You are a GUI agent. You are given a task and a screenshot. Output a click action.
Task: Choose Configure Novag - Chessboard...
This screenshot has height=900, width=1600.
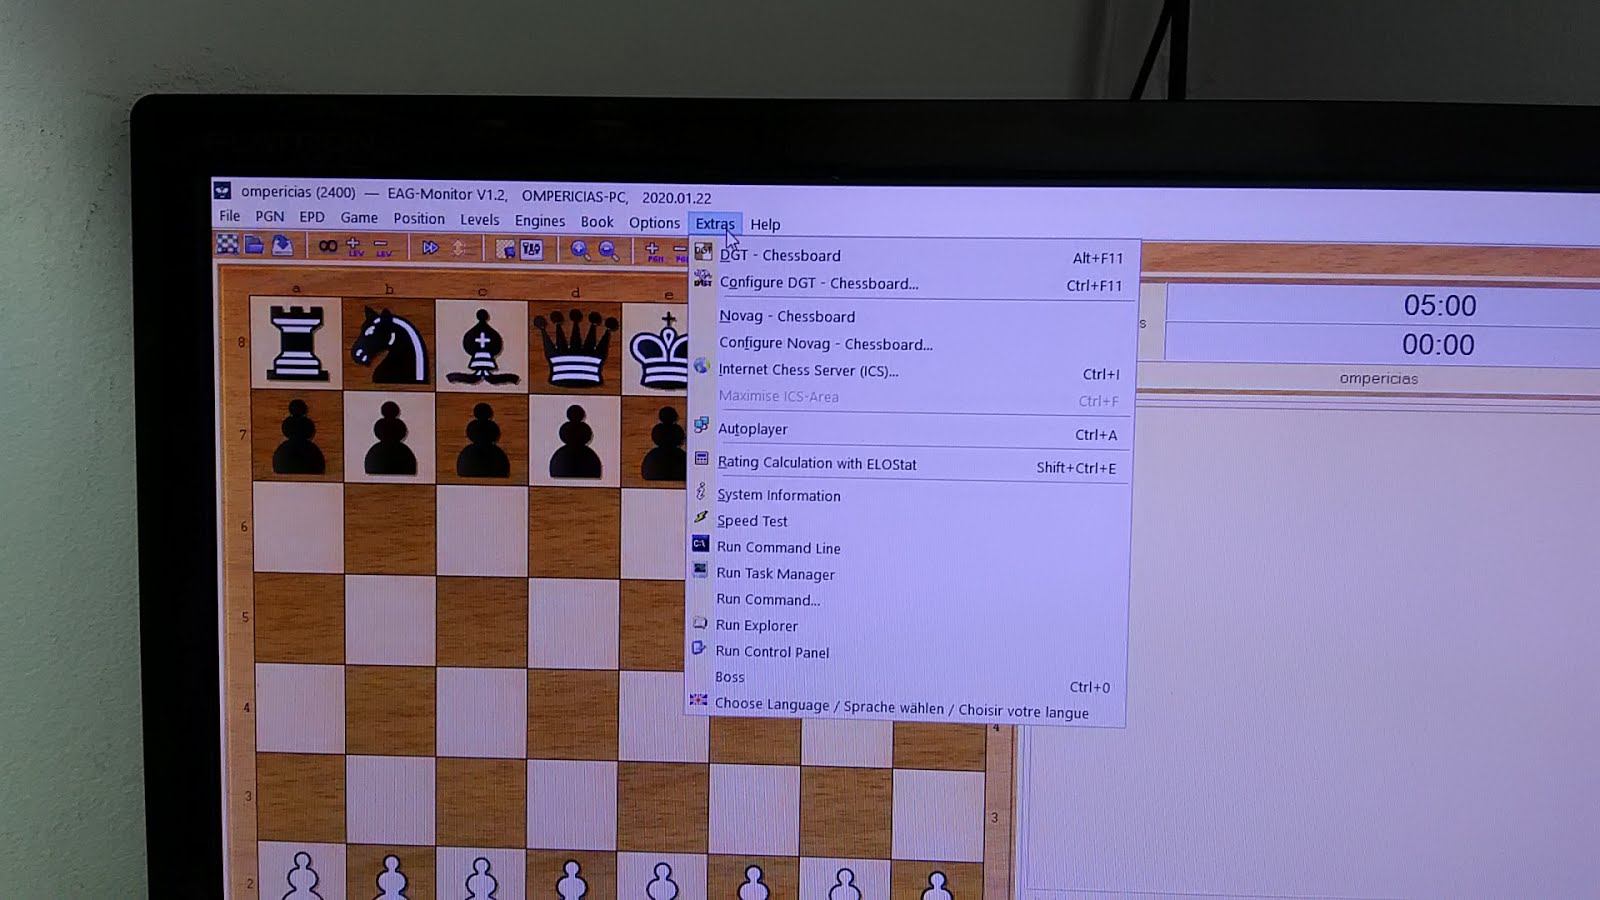click(910, 343)
